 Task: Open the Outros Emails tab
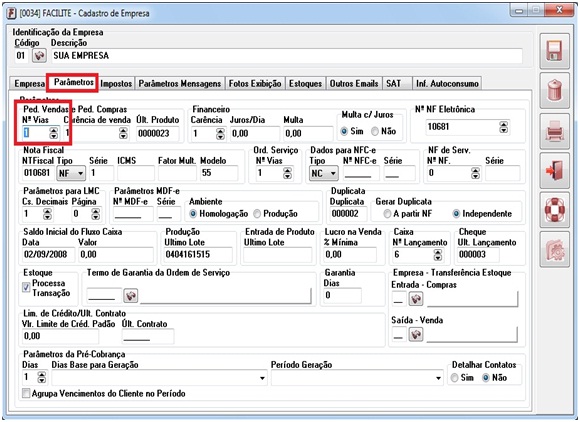pyautogui.click(x=354, y=84)
